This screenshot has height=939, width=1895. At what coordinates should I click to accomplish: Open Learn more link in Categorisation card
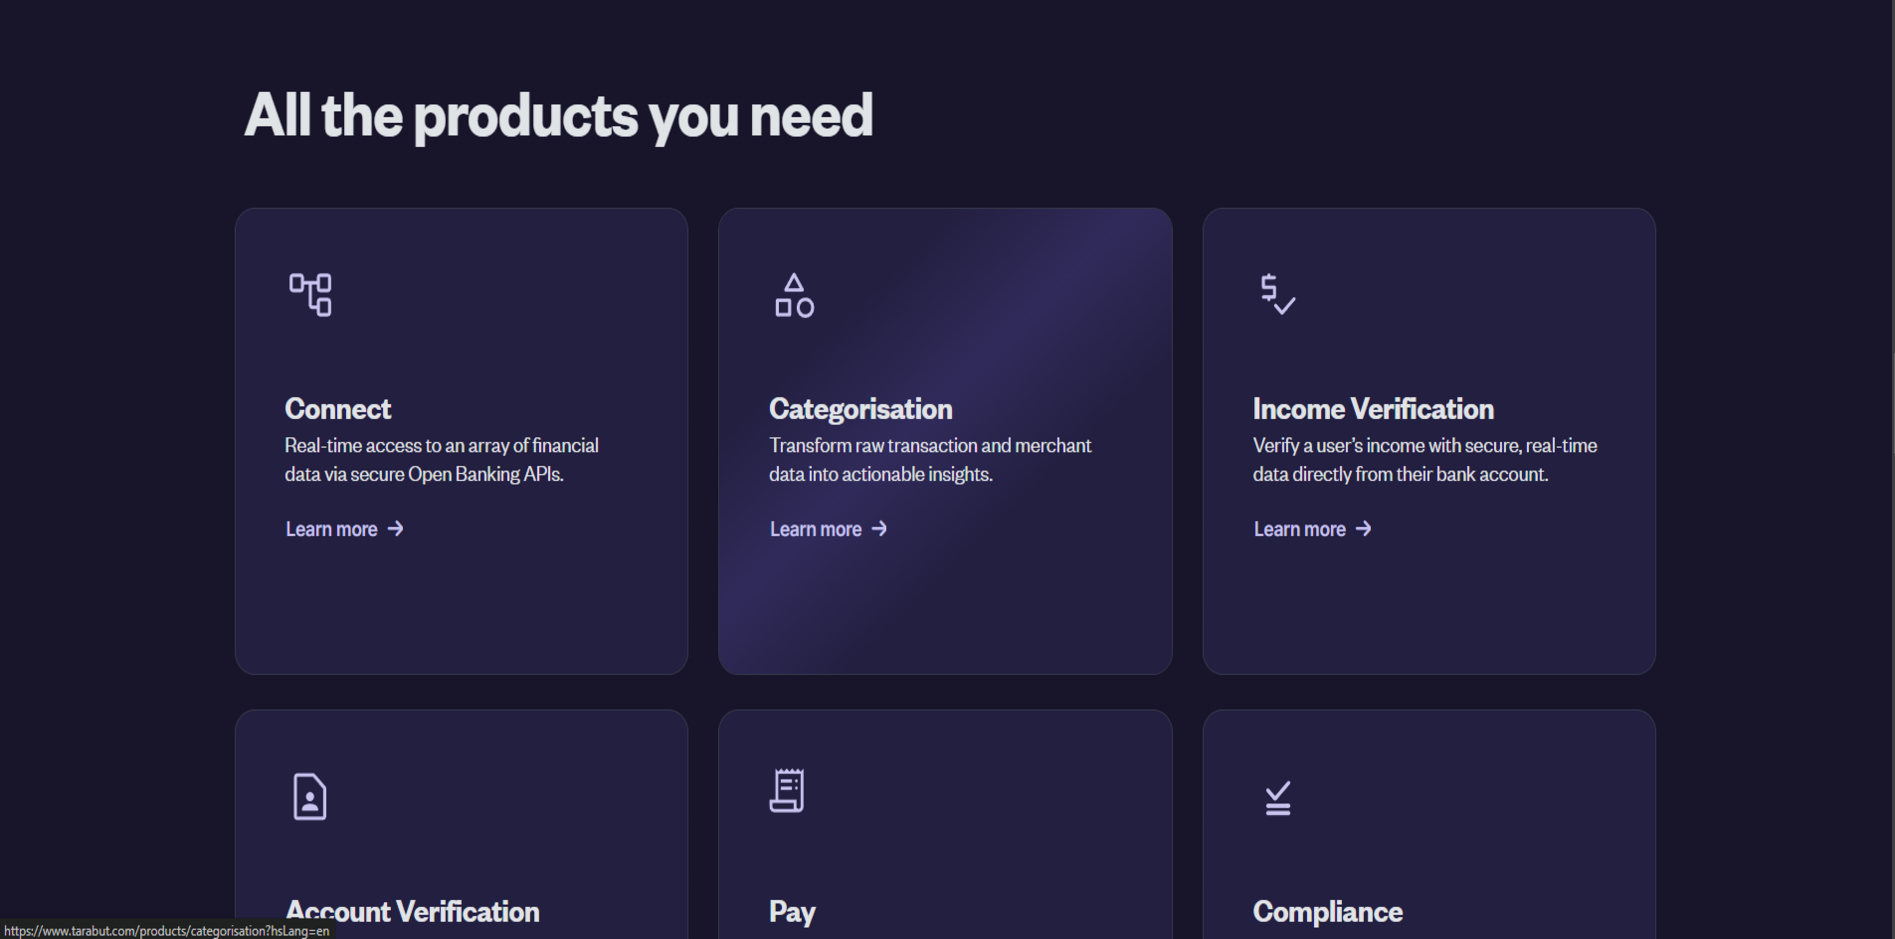(x=828, y=529)
